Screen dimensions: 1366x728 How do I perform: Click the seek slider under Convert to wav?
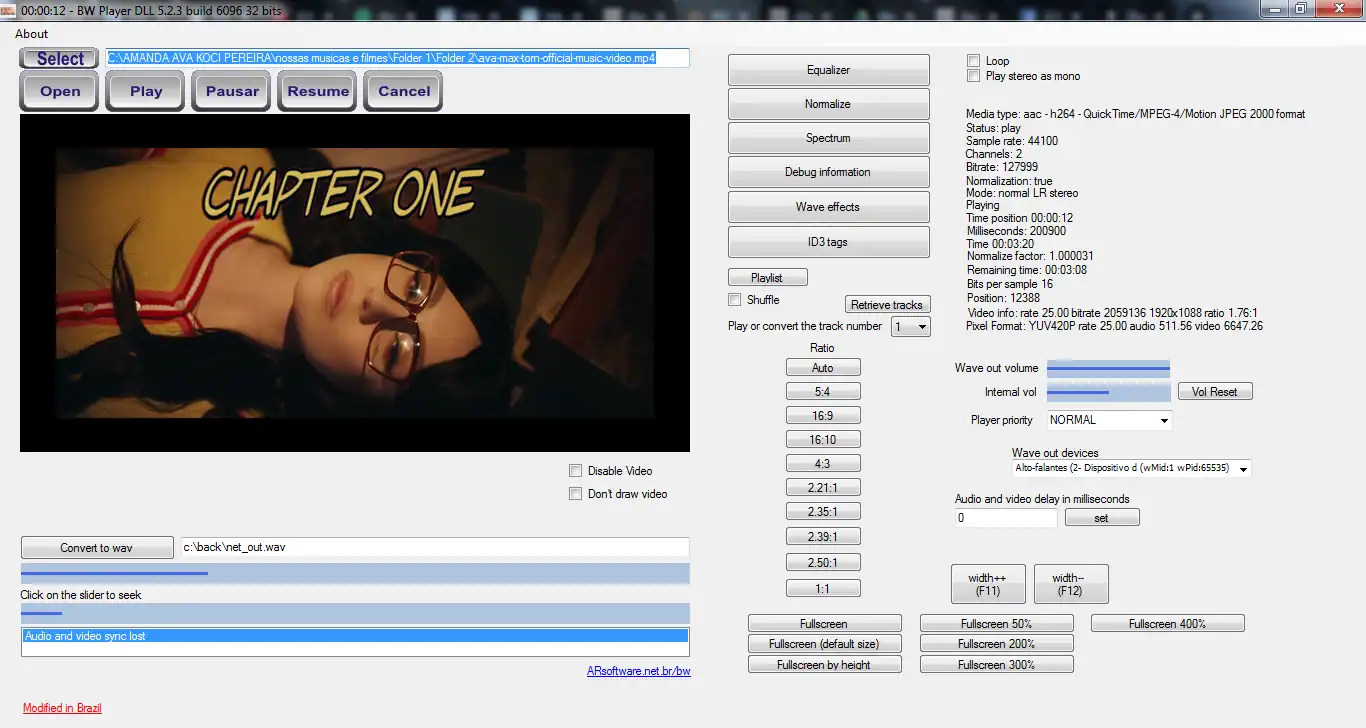tap(355, 574)
